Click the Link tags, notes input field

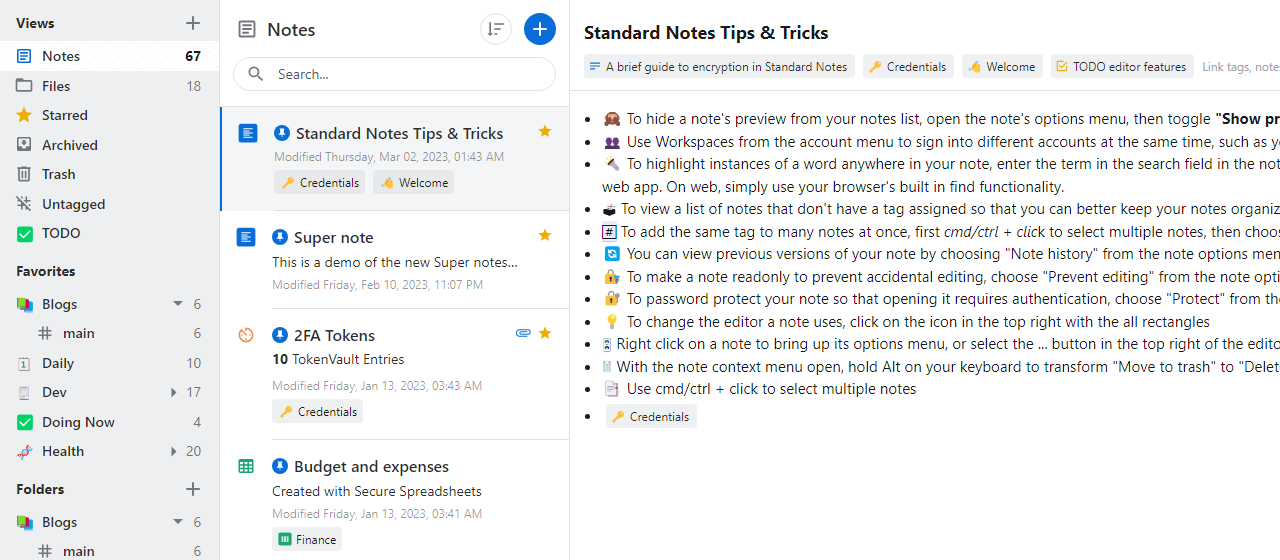tap(1240, 67)
